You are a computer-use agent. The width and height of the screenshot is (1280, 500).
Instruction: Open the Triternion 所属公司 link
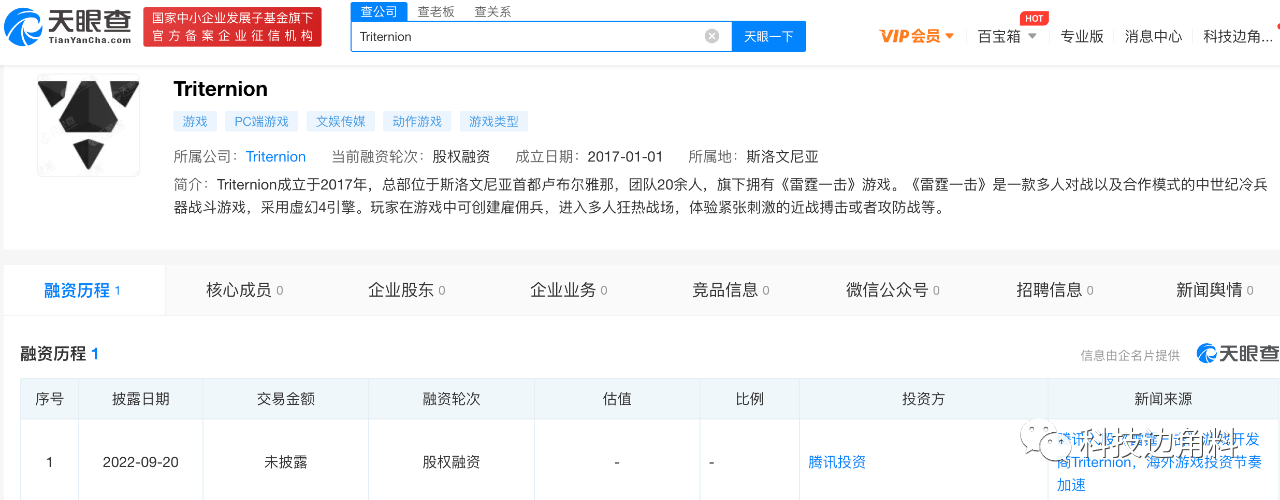pos(276,157)
